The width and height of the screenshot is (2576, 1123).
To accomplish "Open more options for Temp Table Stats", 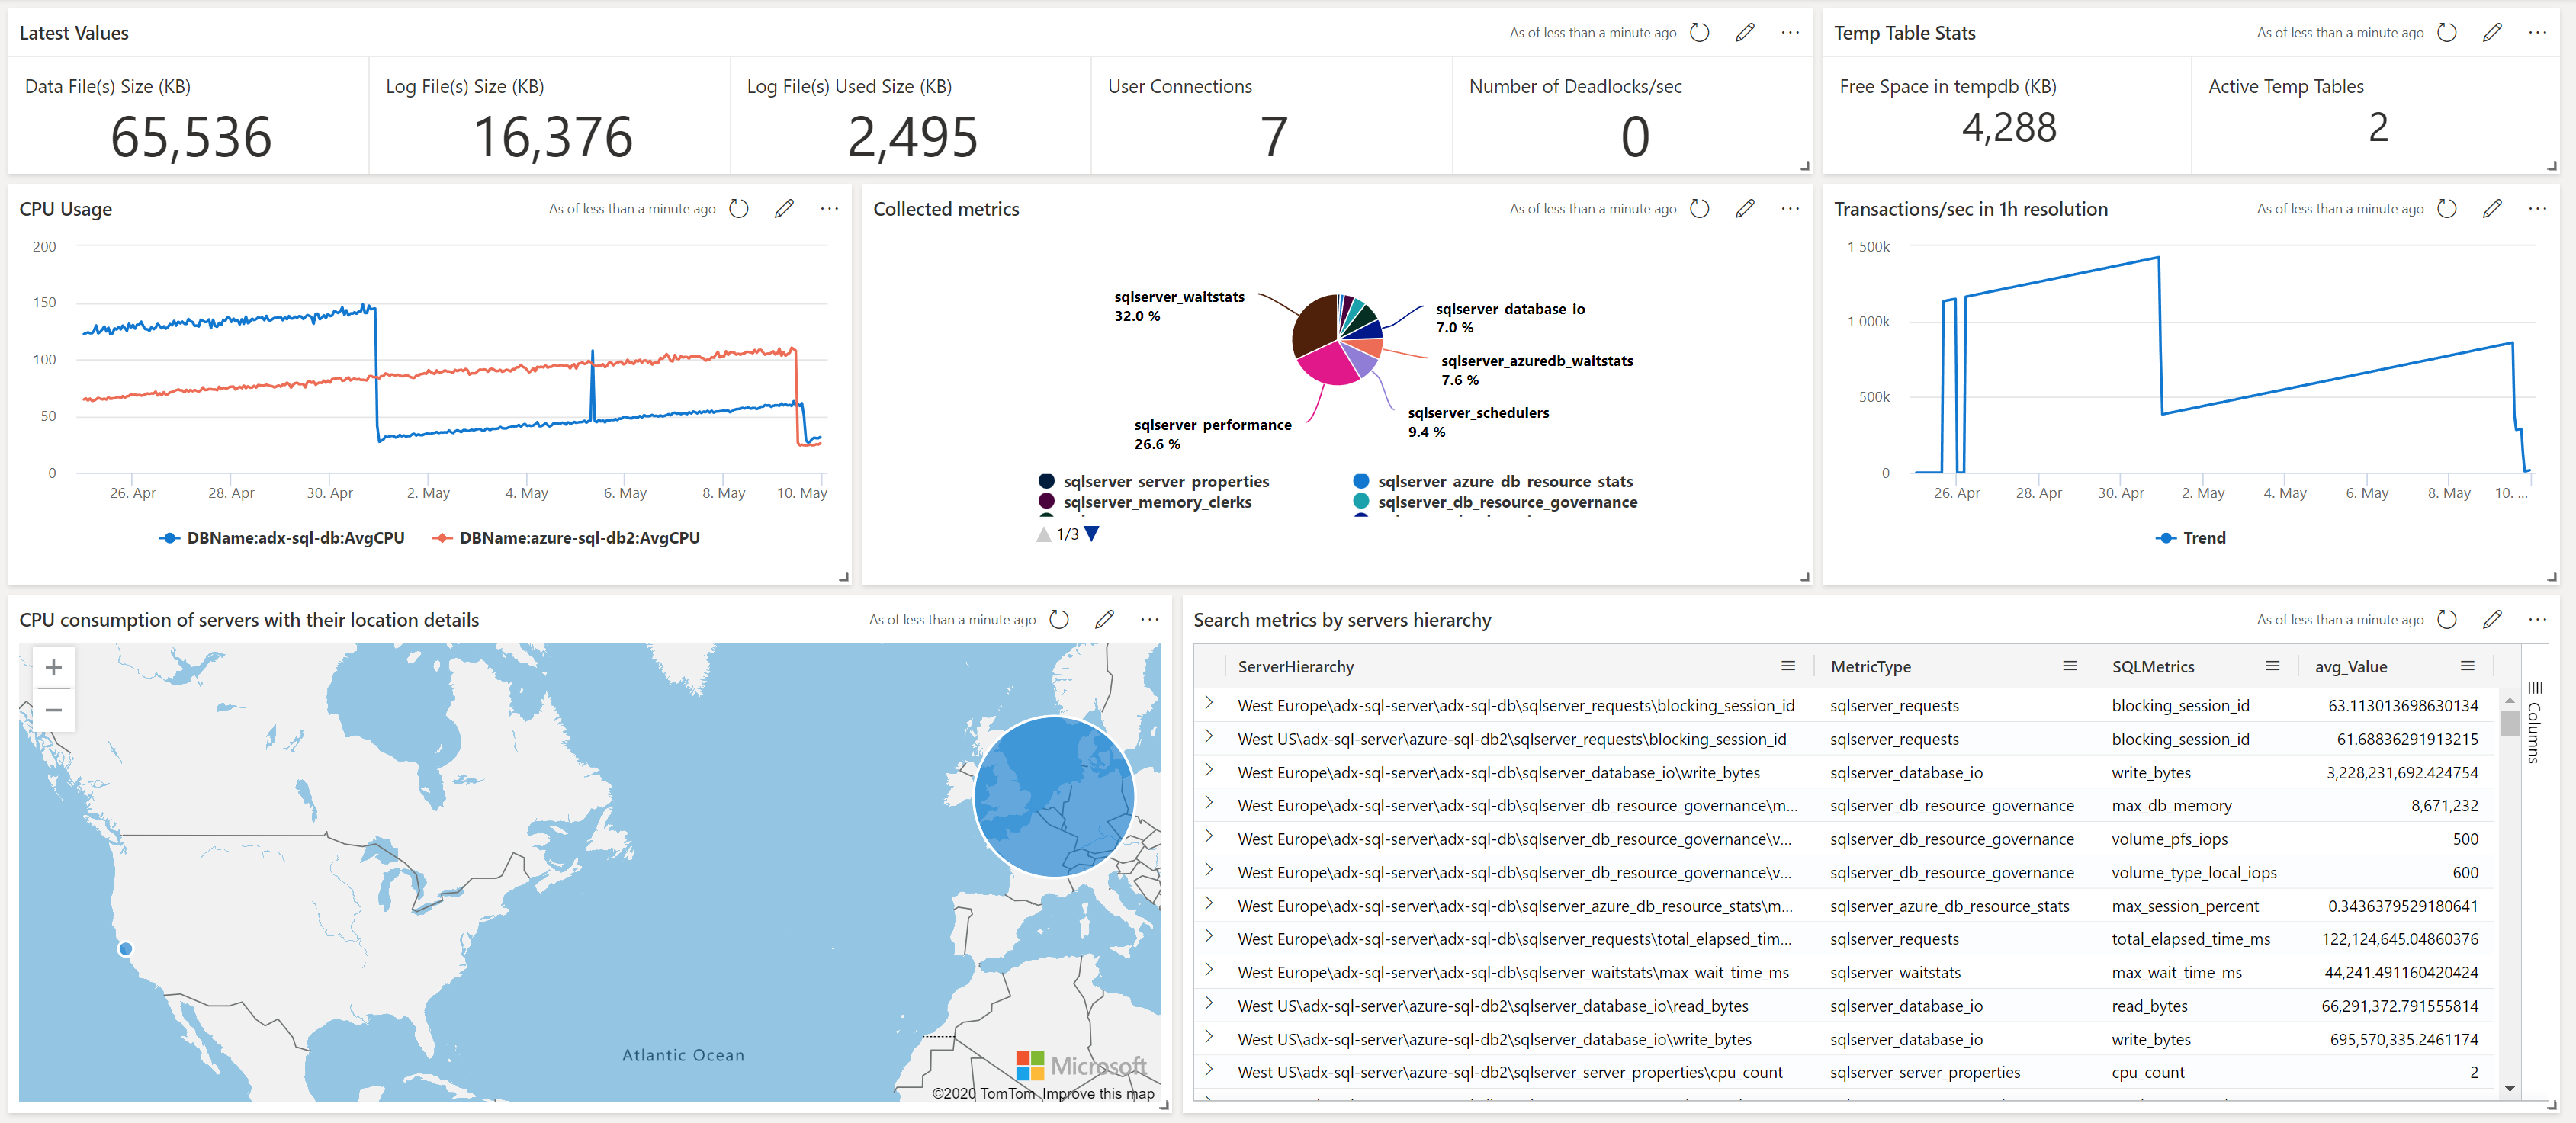I will pyautogui.click(x=2537, y=33).
